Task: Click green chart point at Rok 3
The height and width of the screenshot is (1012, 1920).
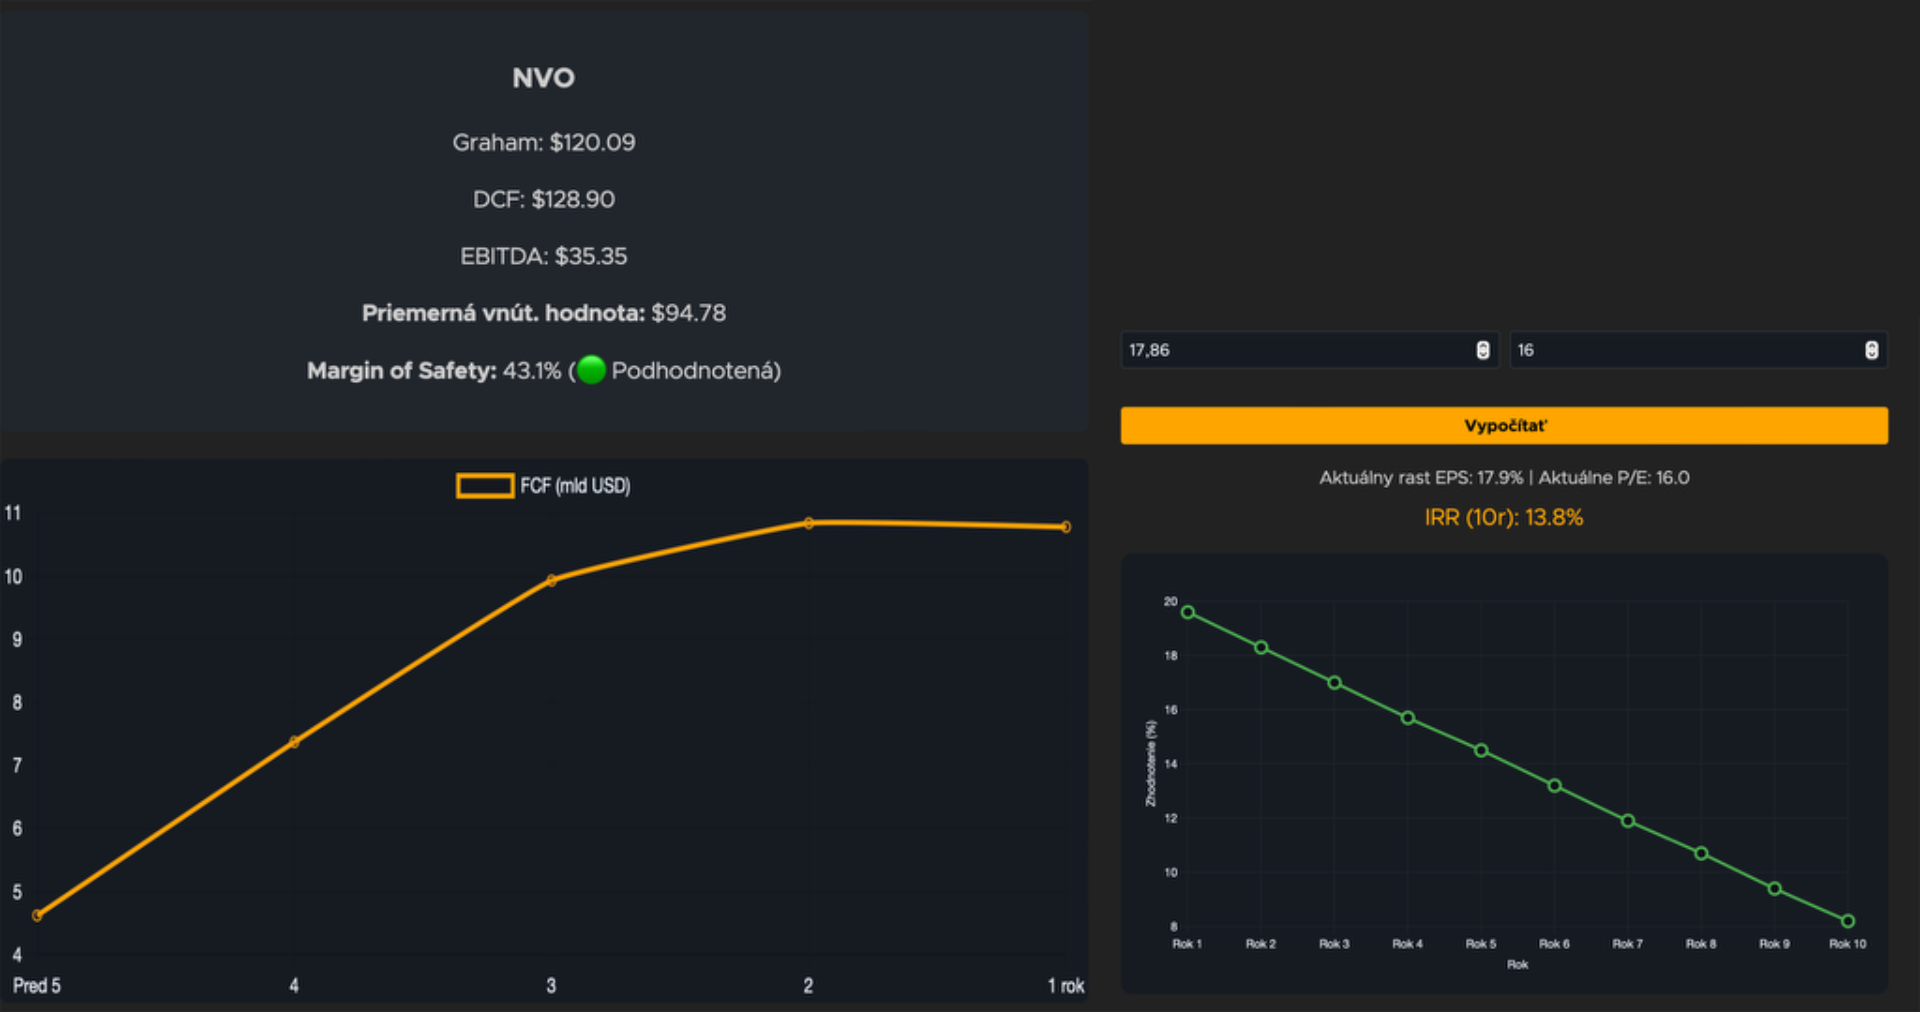Action: pos(1334,683)
